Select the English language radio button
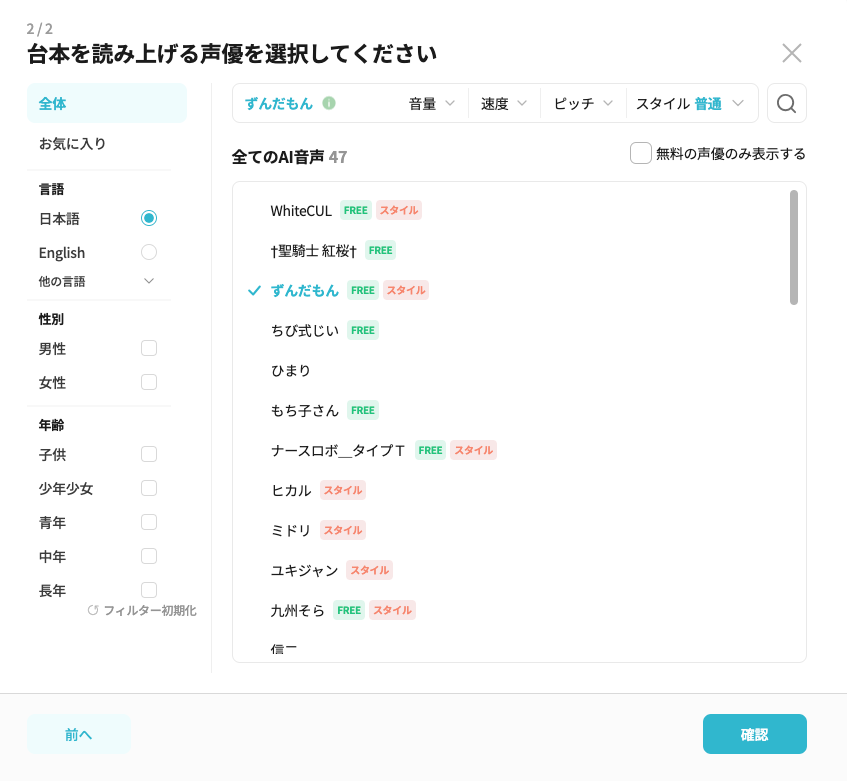Image resolution: width=847 pixels, height=781 pixels. 149,252
